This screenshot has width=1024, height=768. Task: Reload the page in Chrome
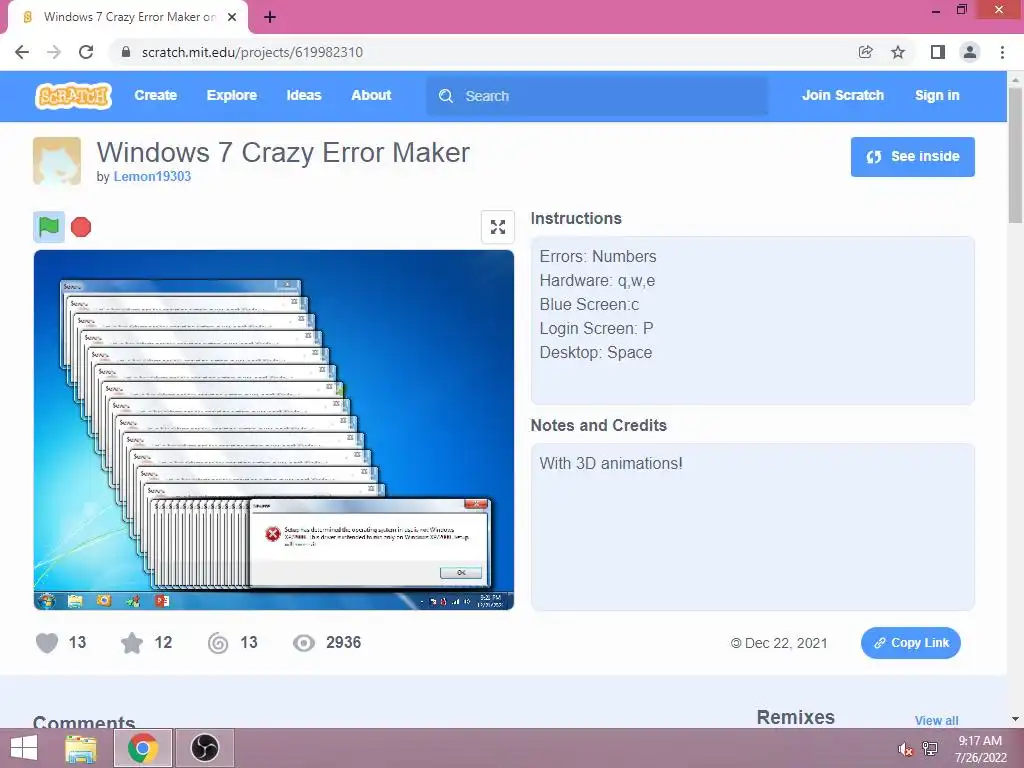[86, 52]
